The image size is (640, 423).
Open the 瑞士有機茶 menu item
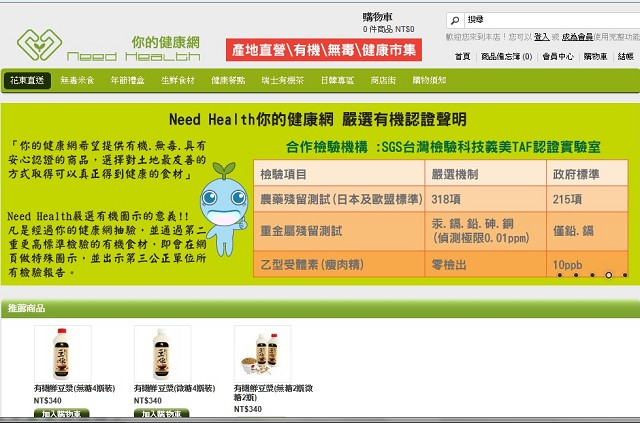tap(282, 80)
